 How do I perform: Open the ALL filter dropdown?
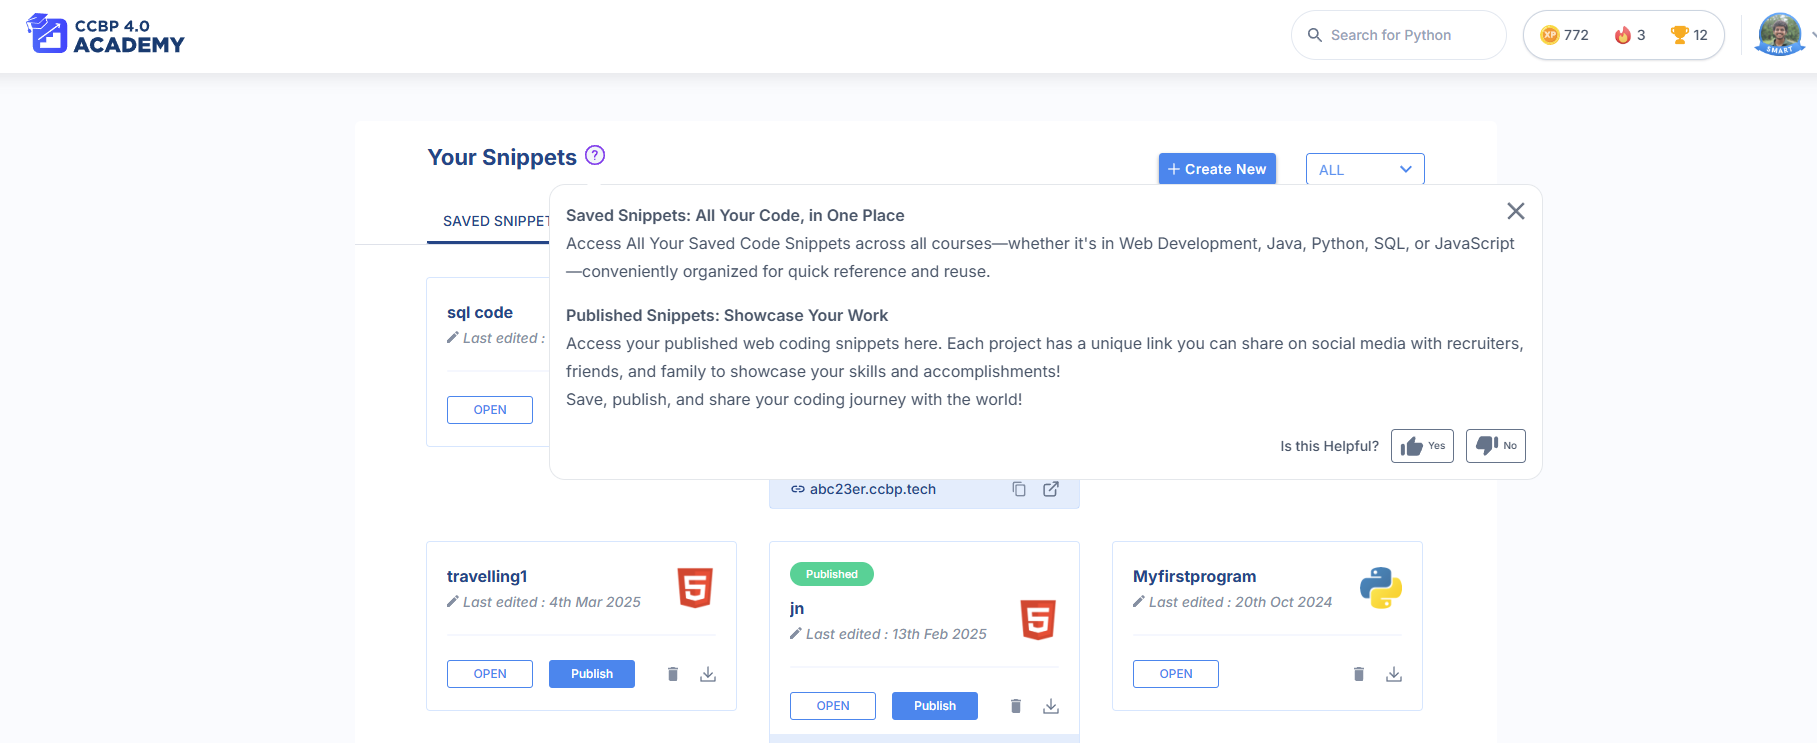[1365, 169]
